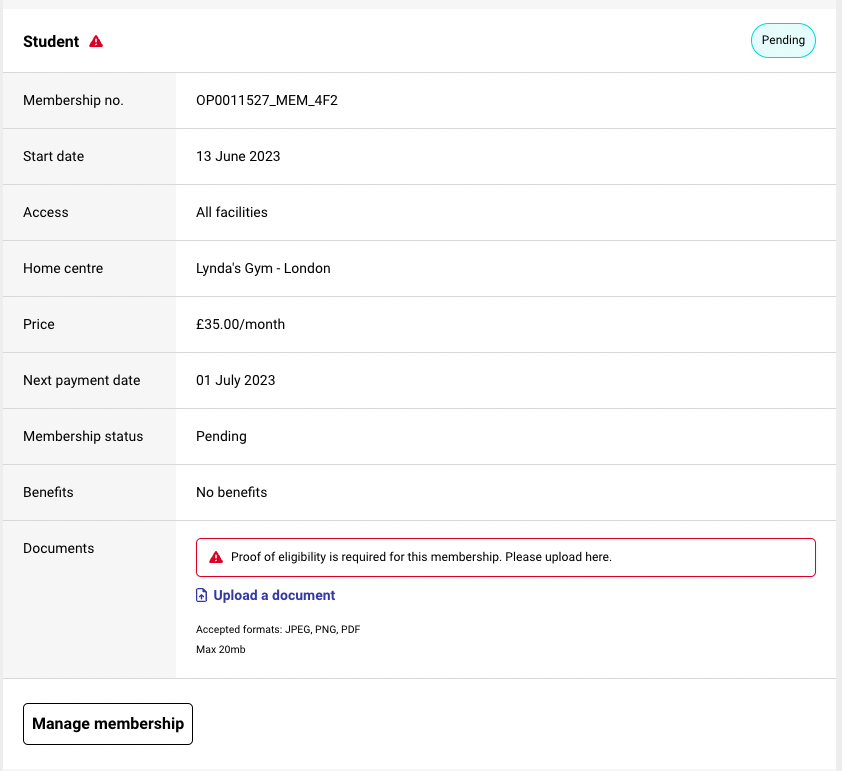842x771 pixels.
Task: Click the All facilities access value
Action: (x=231, y=212)
